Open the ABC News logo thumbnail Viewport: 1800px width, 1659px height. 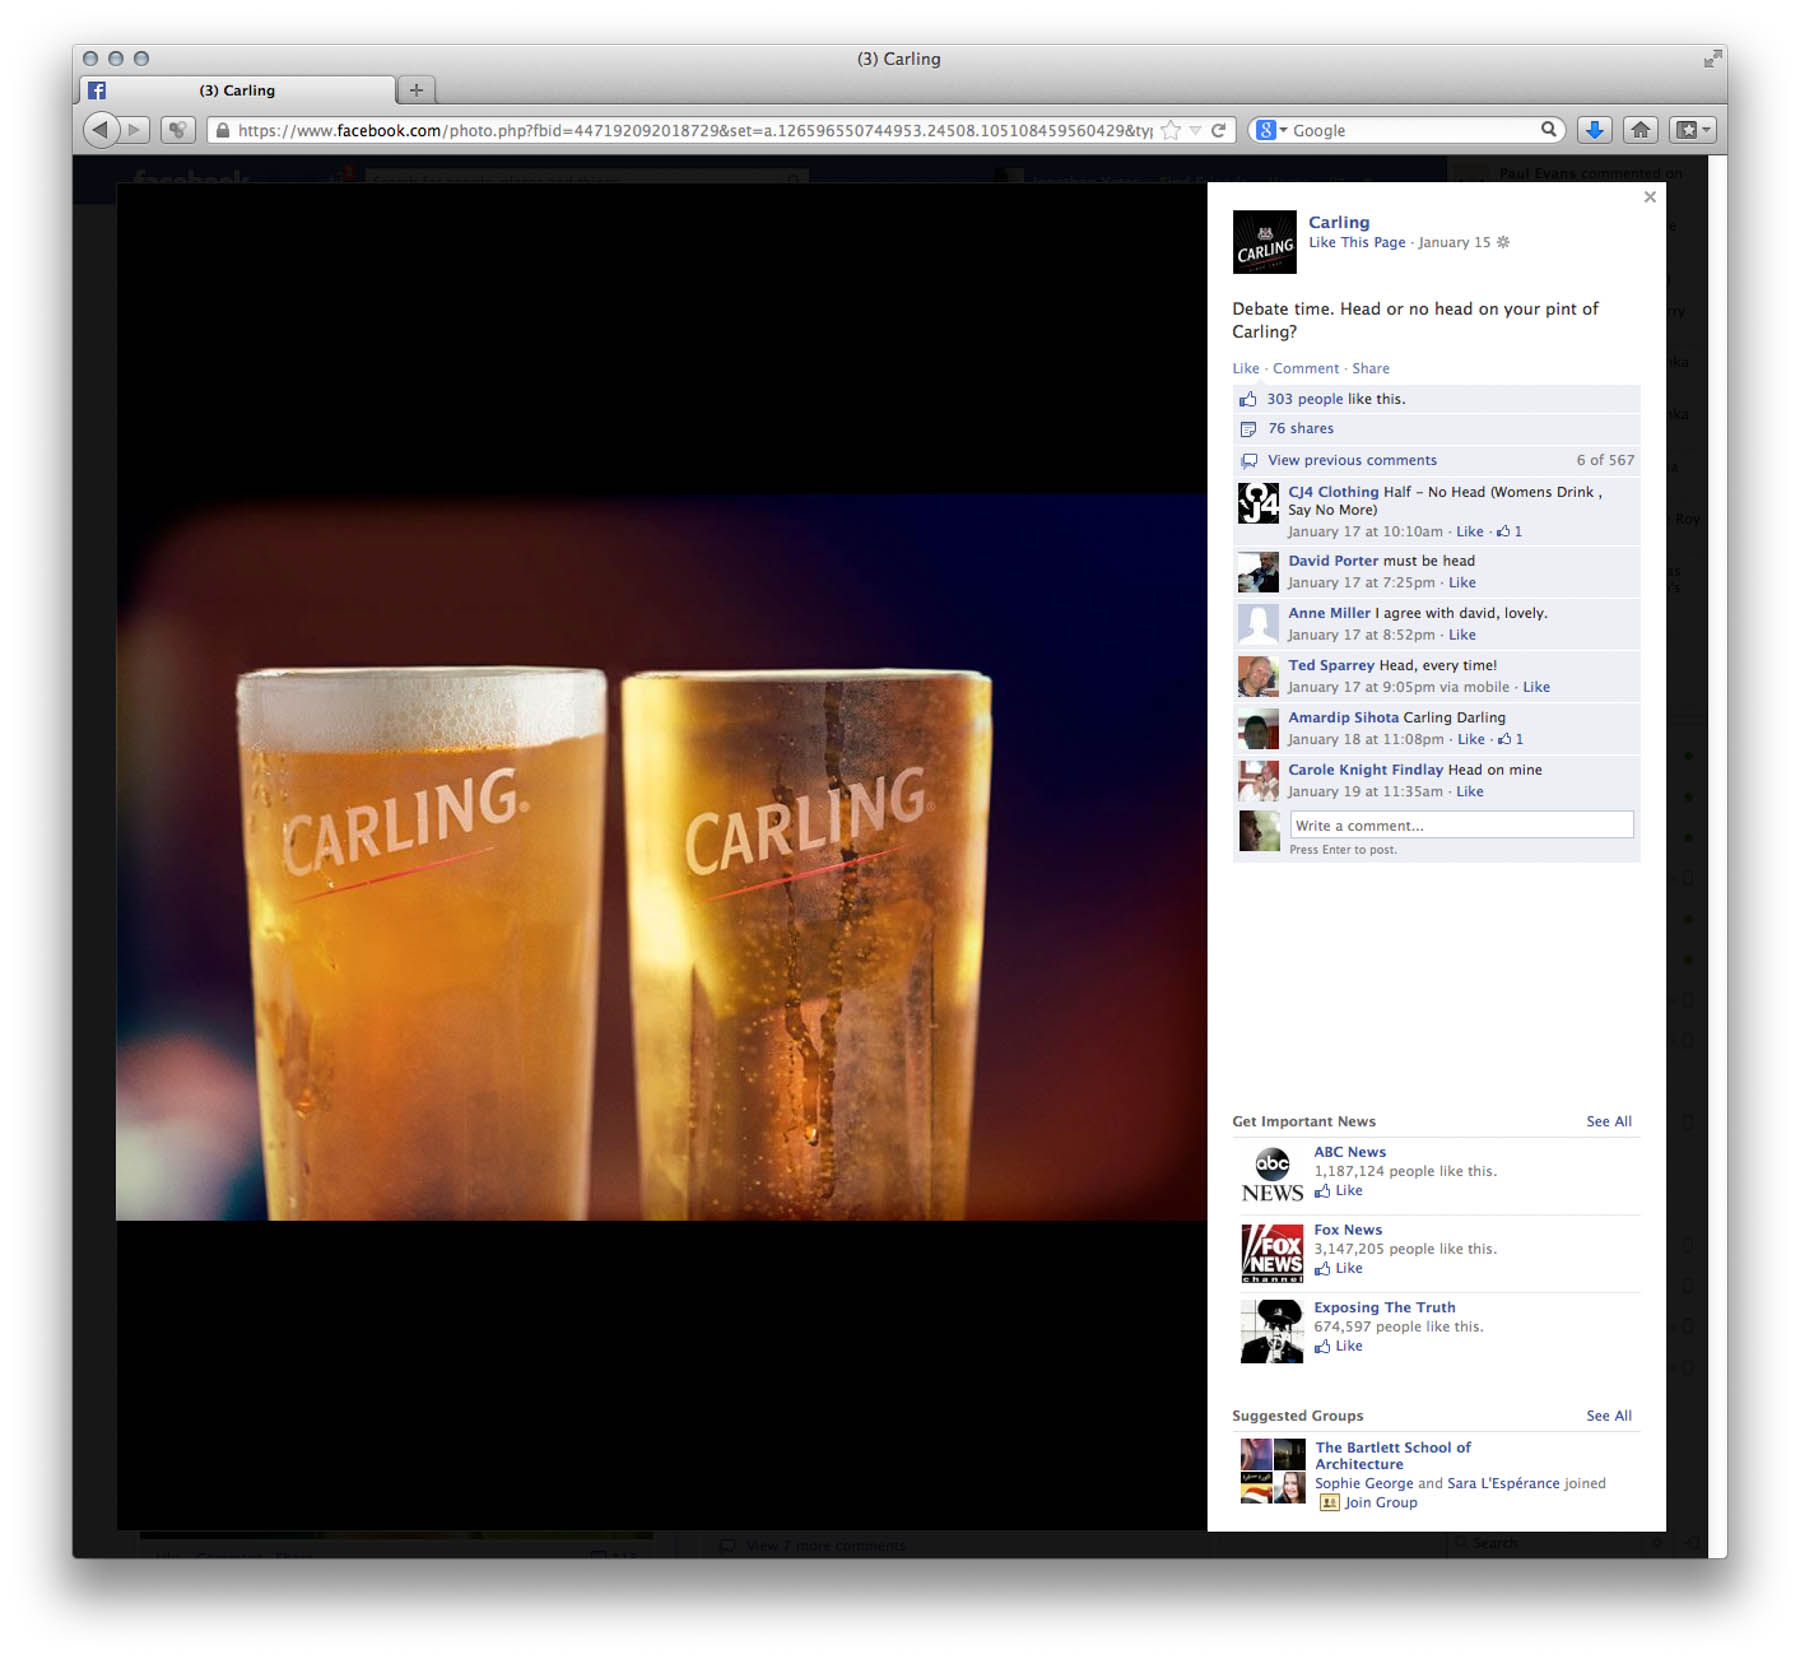tap(1271, 1175)
